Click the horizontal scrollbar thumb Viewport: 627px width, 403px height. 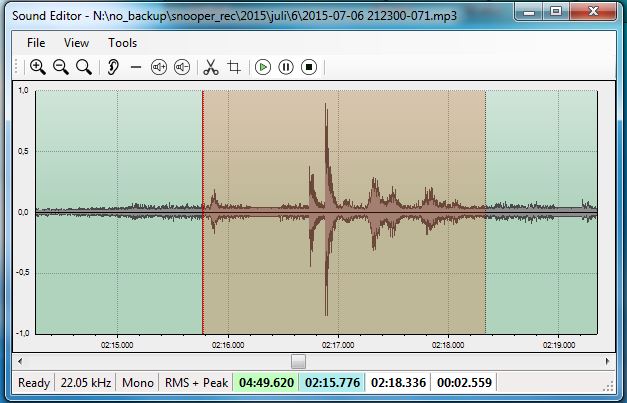(298, 361)
